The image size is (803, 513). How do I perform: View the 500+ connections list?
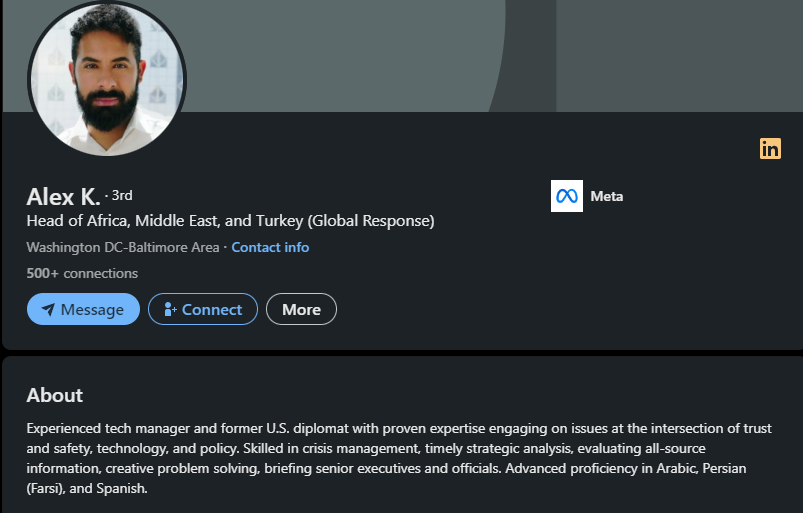(82, 273)
